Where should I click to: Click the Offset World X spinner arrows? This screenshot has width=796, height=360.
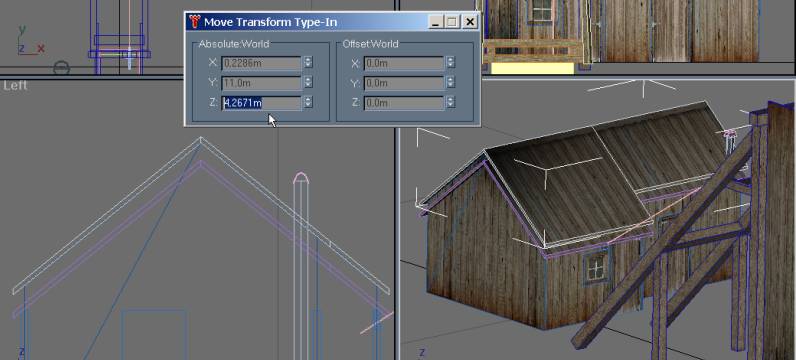pyautogui.click(x=450, y=62)
